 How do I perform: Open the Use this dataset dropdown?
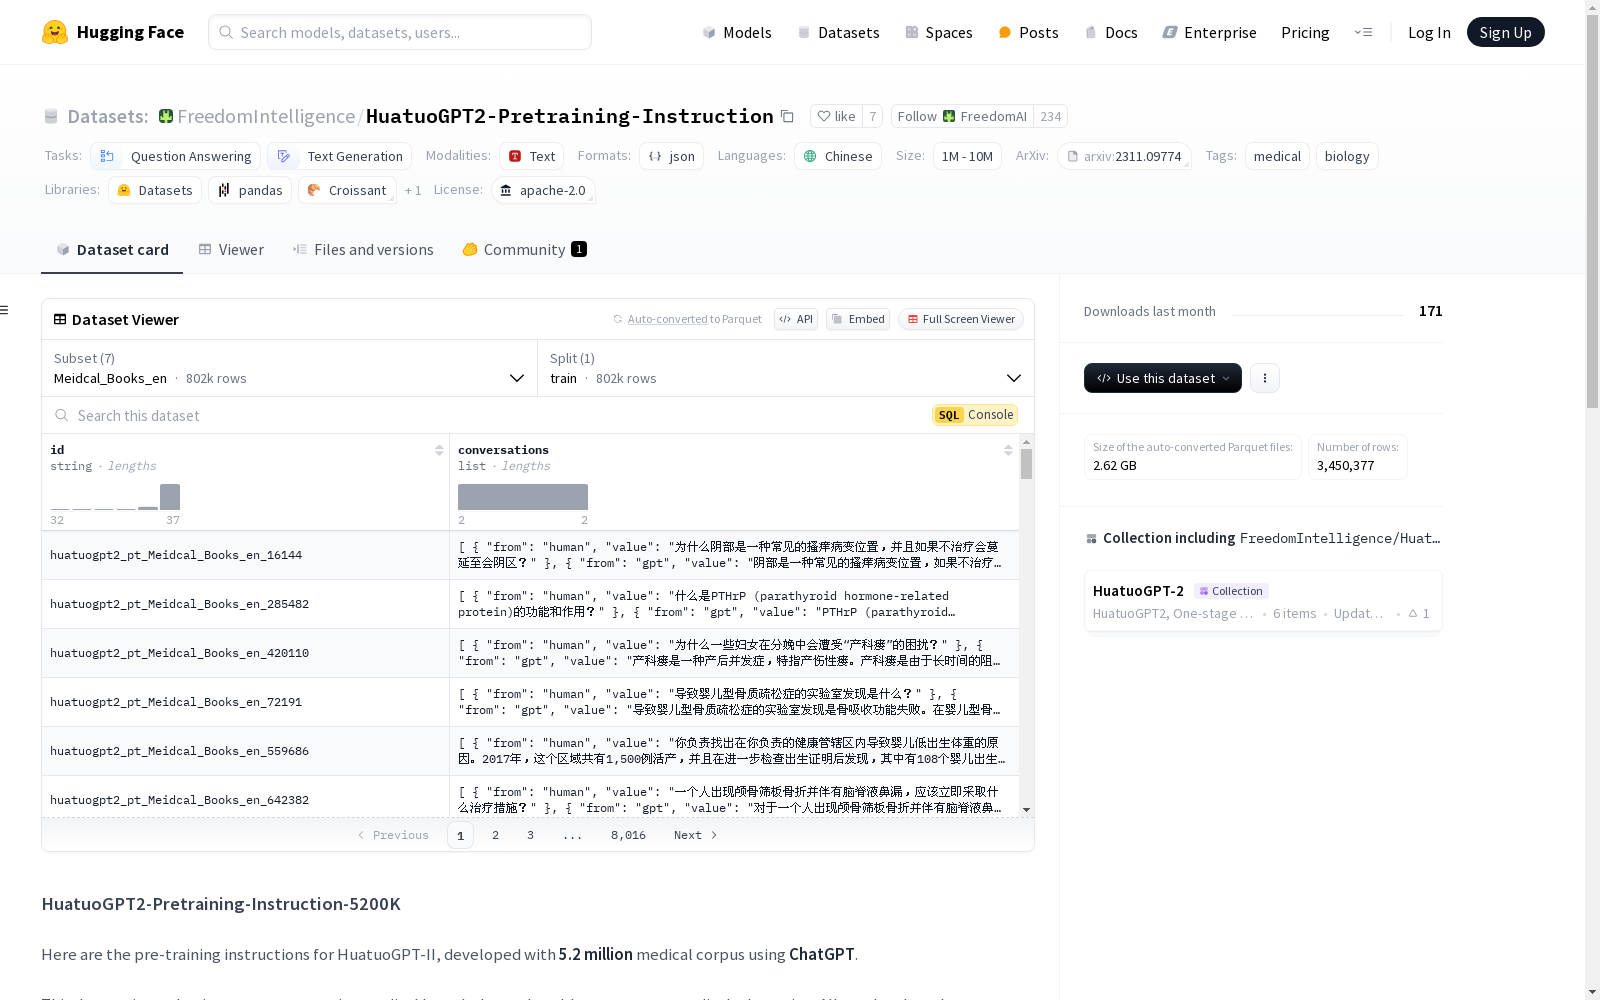(x=1163, y=378)
